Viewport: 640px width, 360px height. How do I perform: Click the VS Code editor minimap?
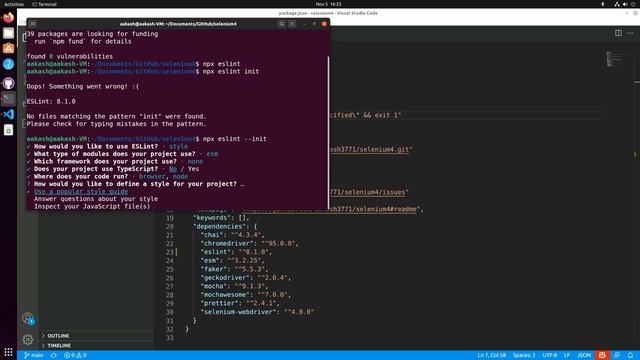click(x=614, y=59)
